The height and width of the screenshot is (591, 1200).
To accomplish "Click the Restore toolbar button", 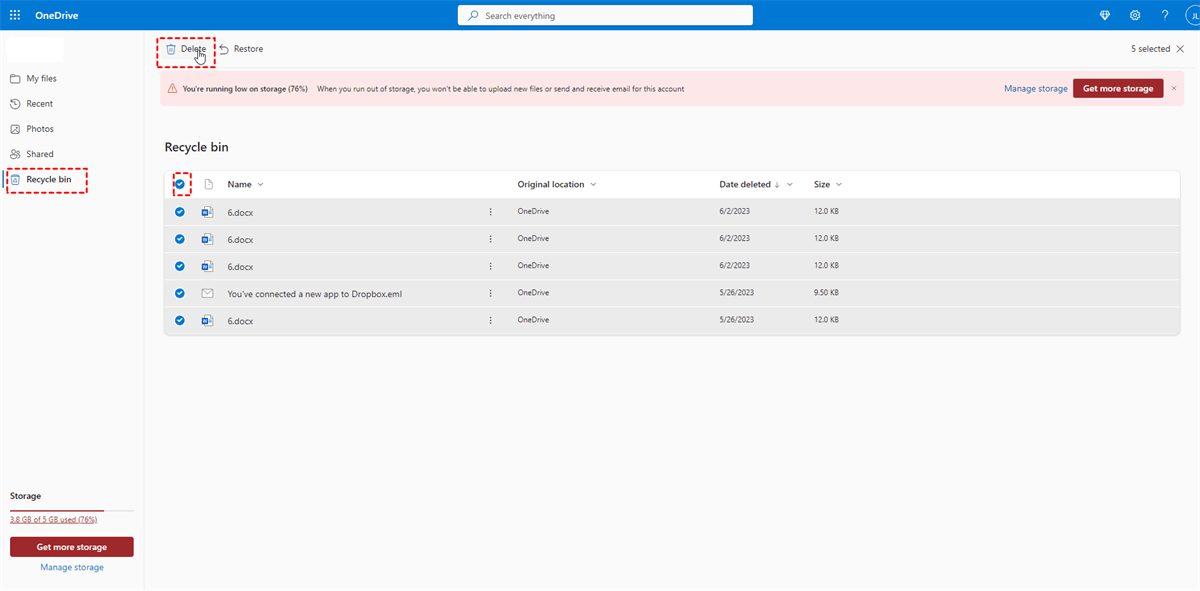I will click(241, 49).
